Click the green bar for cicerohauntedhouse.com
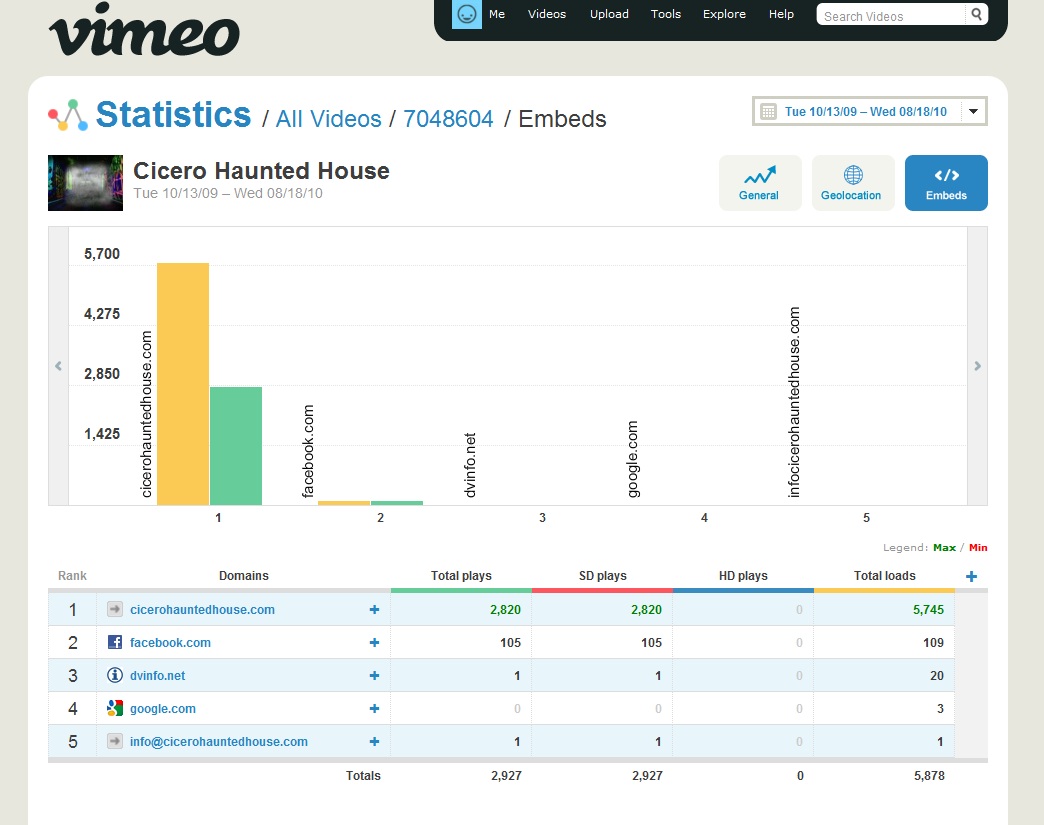 coord(236,445)
